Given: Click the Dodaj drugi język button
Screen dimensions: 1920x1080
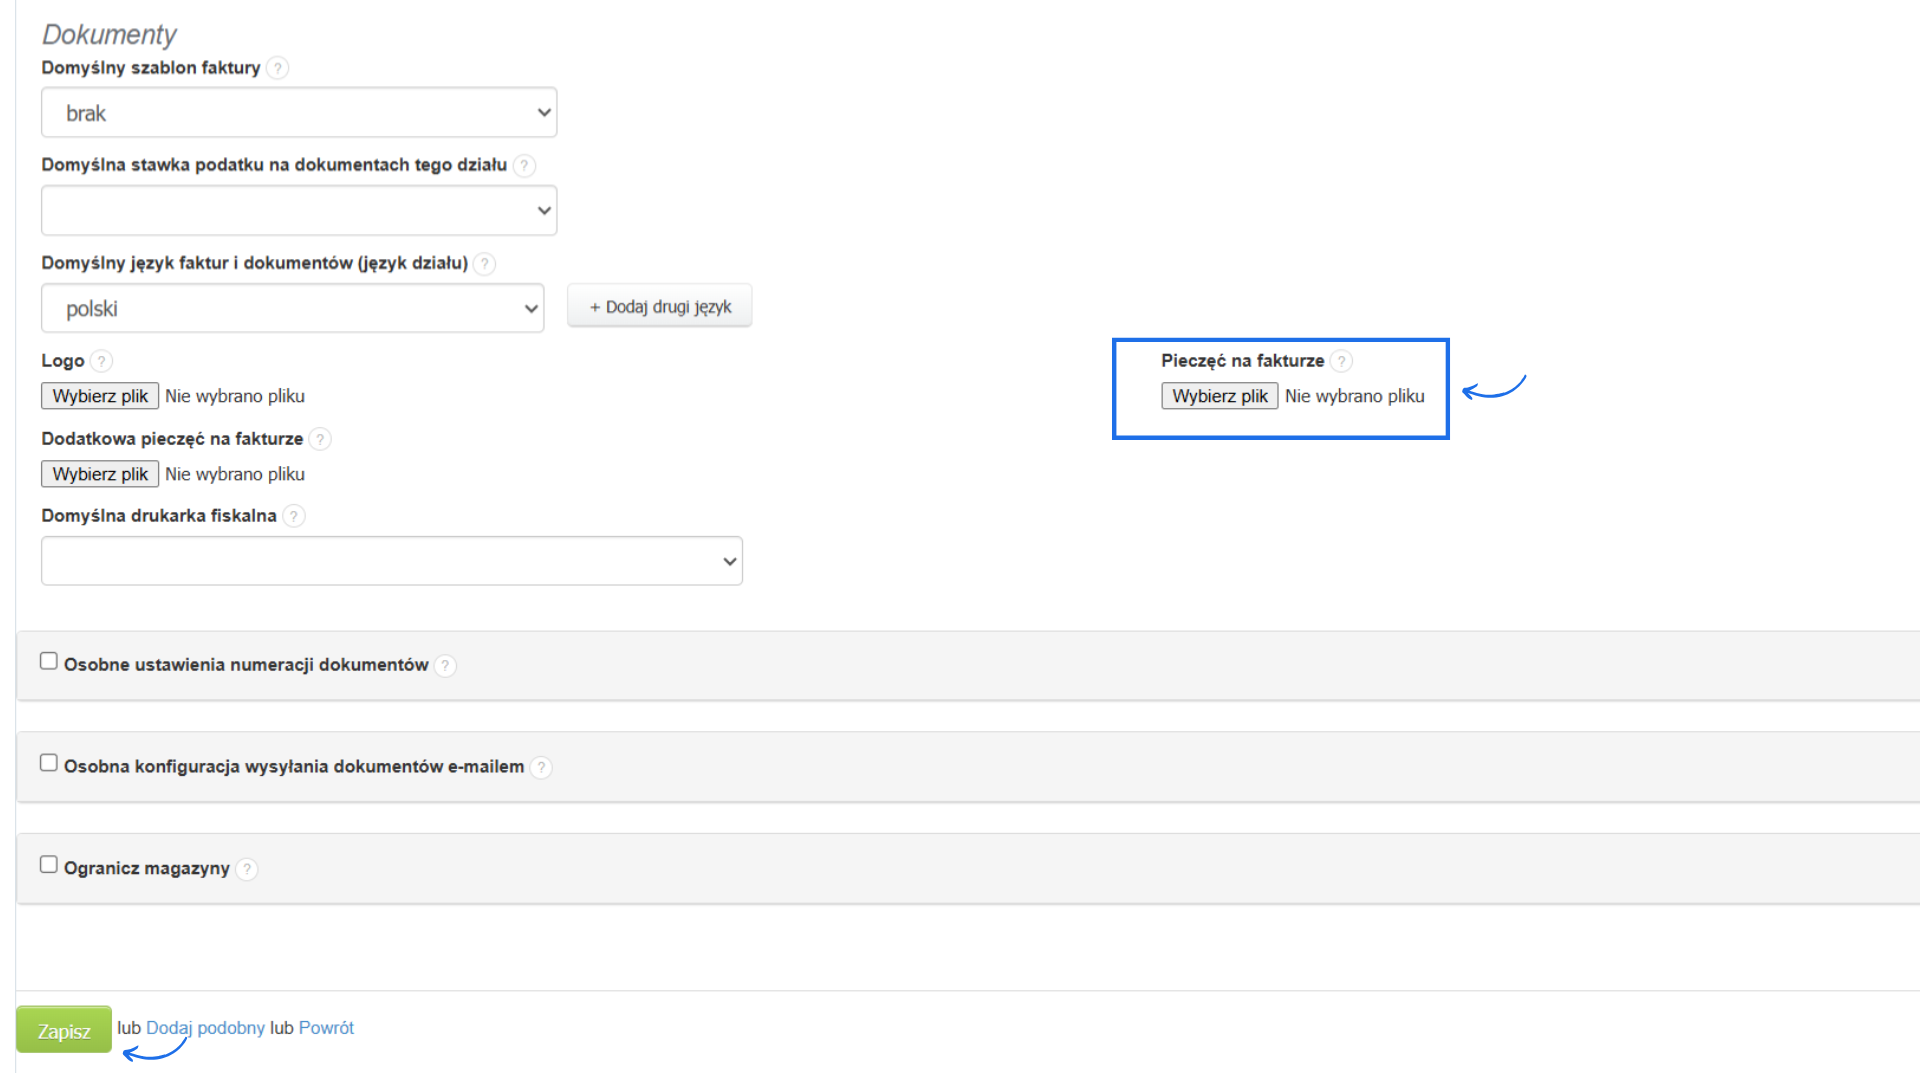Looking at the screenshot, I should (x=660, y=307).
